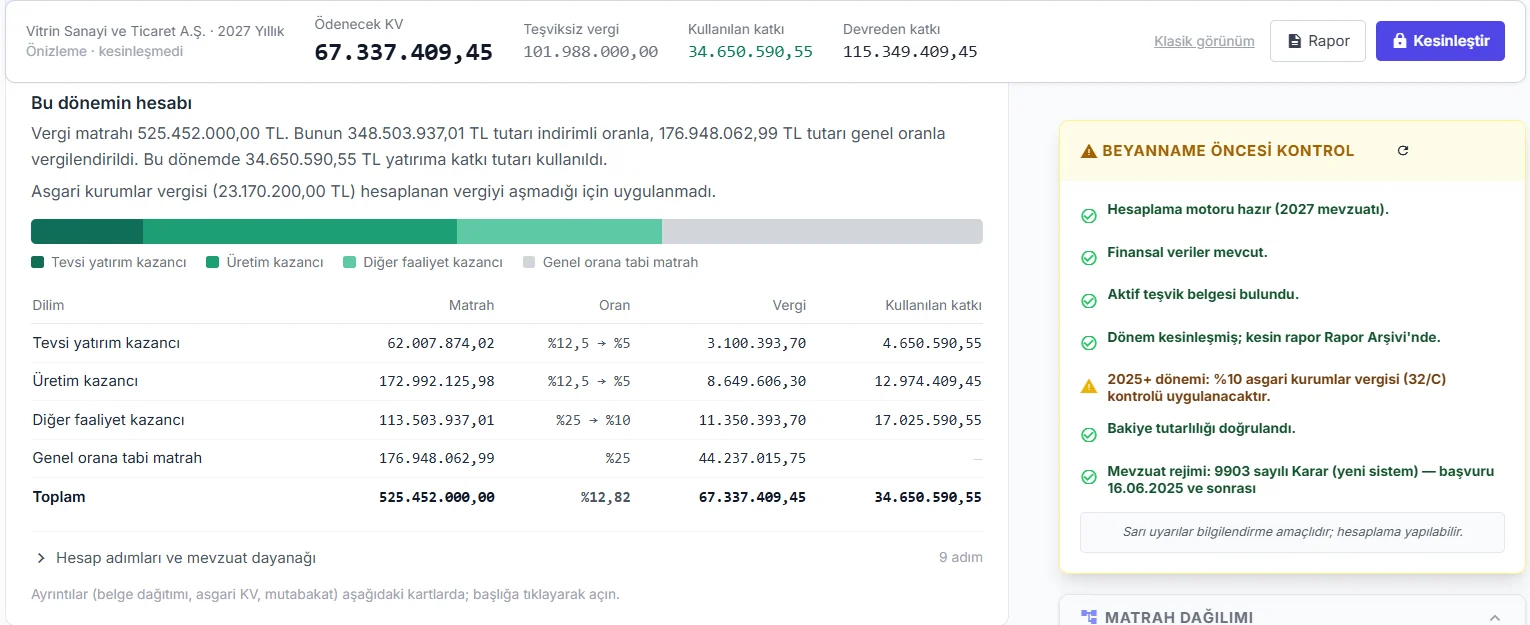Click the Matrah column header
The height and width of the screenshot is (625, 1530).
click(x=471, y=305)
